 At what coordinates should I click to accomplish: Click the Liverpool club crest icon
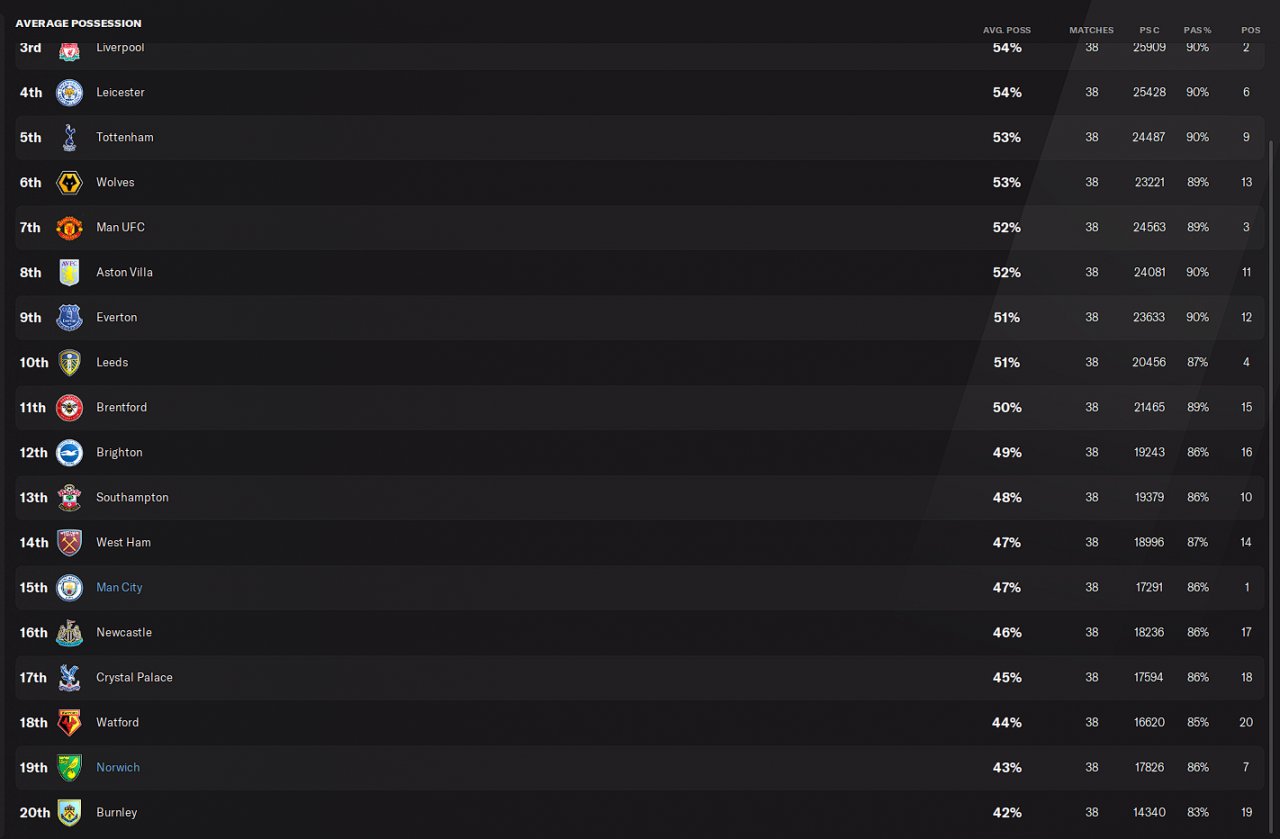[x=69, y=50]
